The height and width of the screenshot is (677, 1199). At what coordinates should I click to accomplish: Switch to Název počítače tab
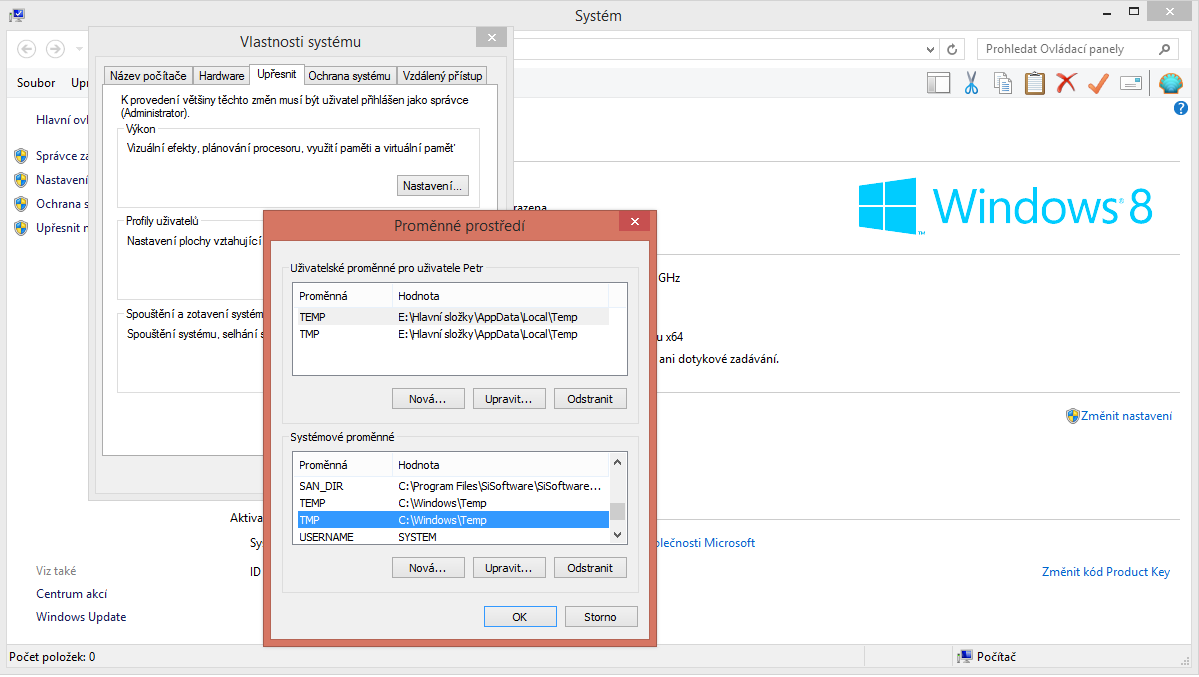pos(148,76)
